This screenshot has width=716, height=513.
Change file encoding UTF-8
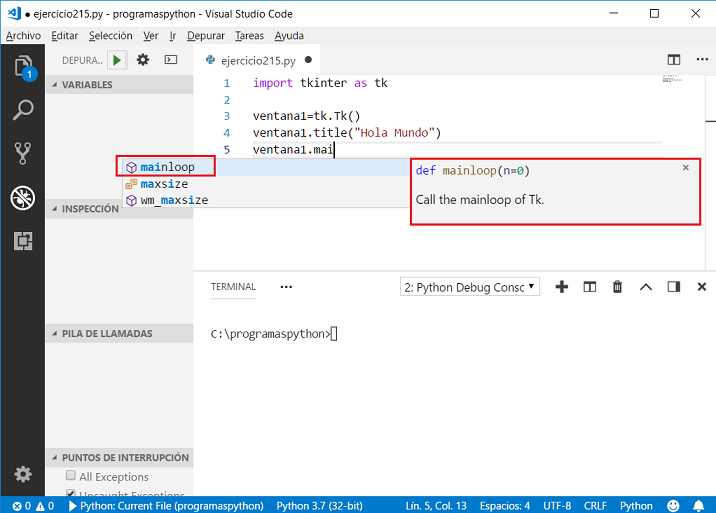pyautogui.click(x=557, y=506)
